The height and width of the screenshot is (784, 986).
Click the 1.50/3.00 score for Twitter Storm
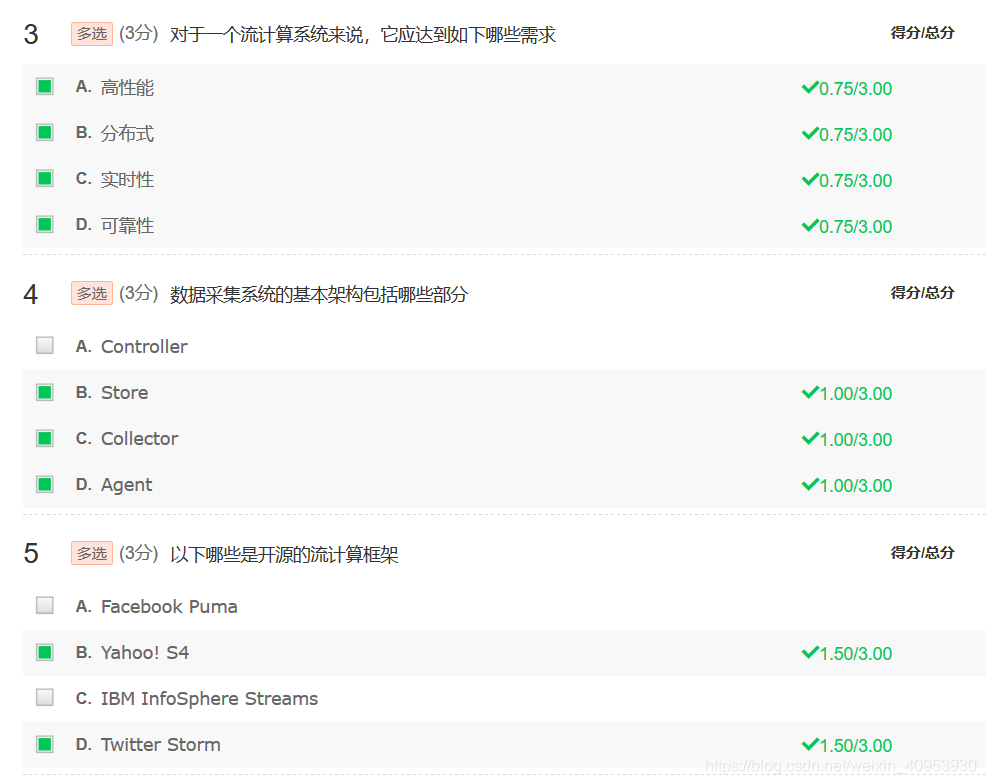click(x=855, y=746)
